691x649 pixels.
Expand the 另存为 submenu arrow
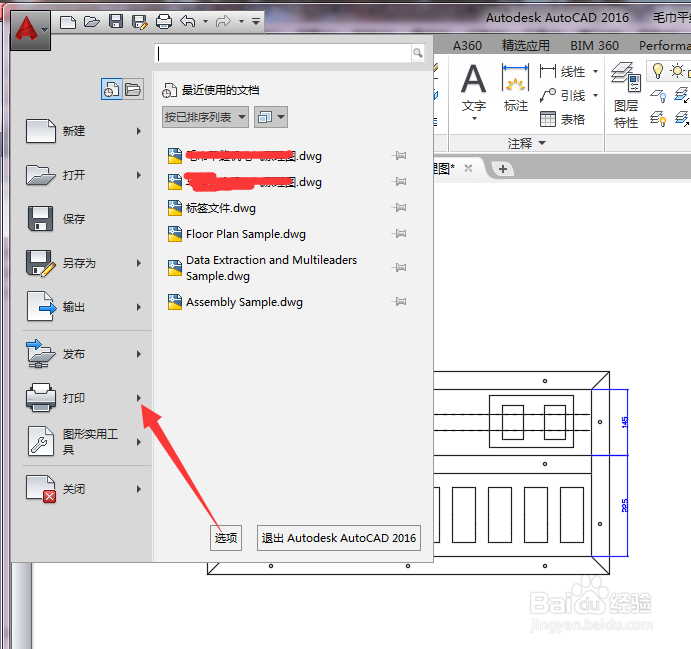tap(139, 263)
